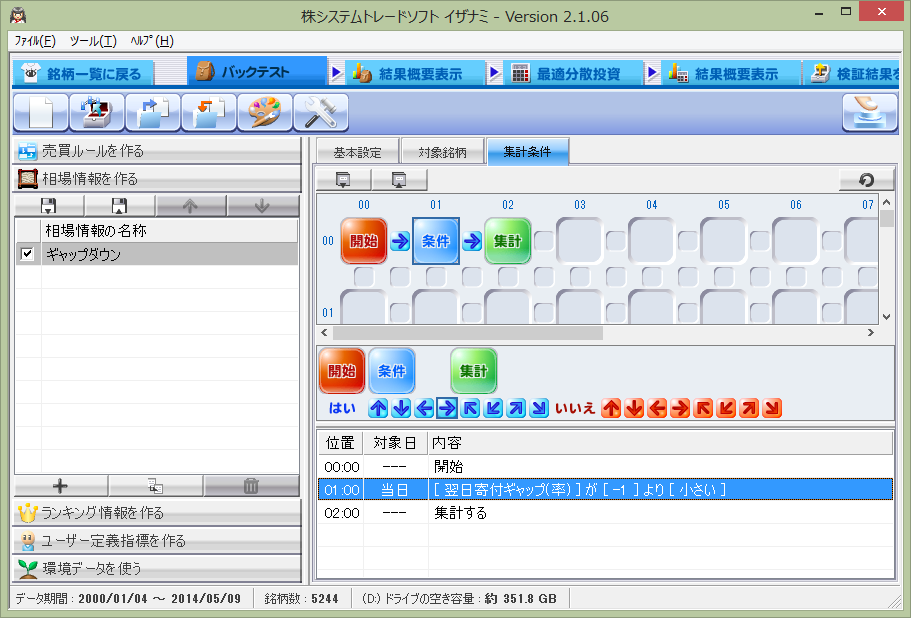Click the new blank document toolbar icon

pyautogui.click(x=41, y=112)
